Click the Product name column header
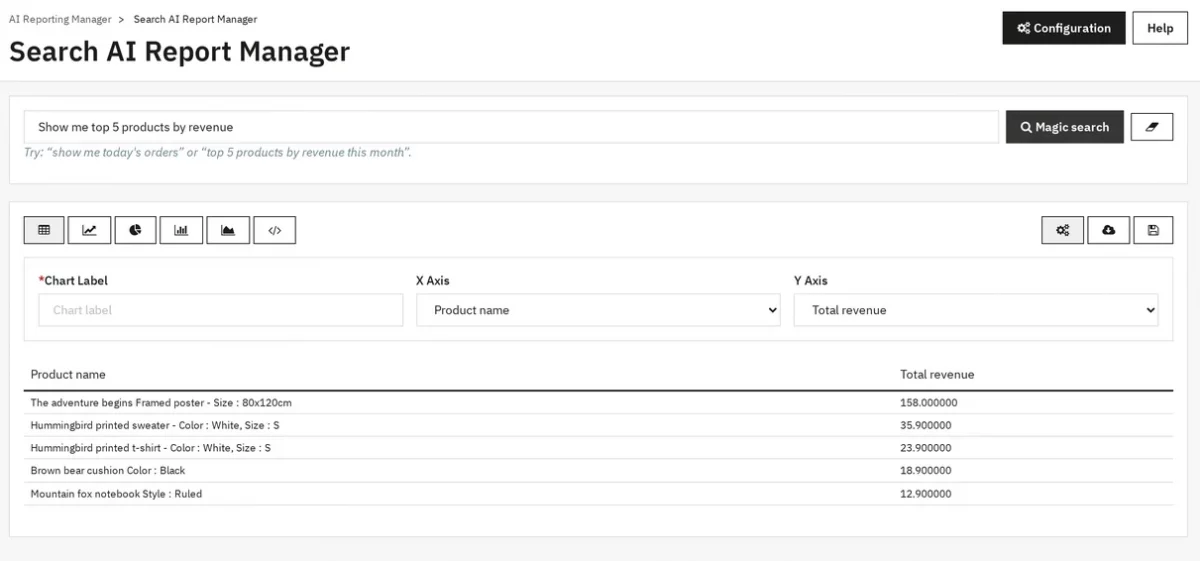The image size is (1200, 561). [68, 375]
